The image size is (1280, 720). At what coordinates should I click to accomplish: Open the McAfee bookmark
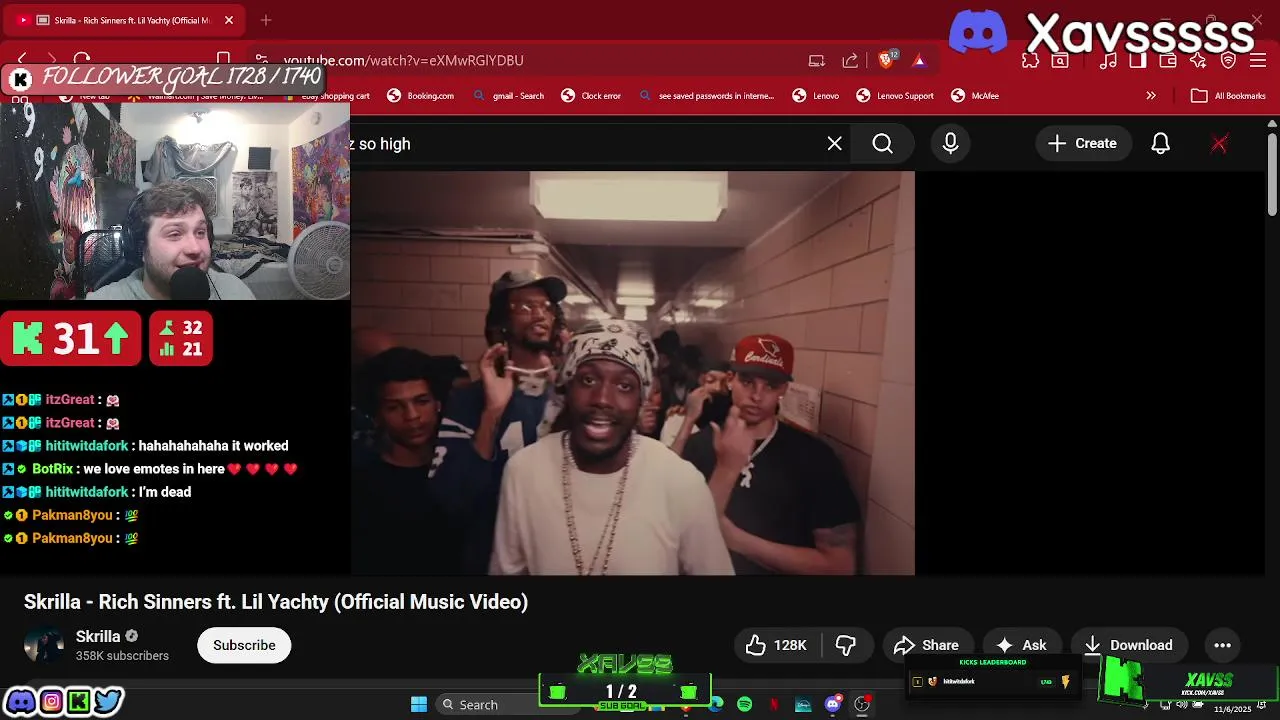pyautogui.click(x=975, y=96)
